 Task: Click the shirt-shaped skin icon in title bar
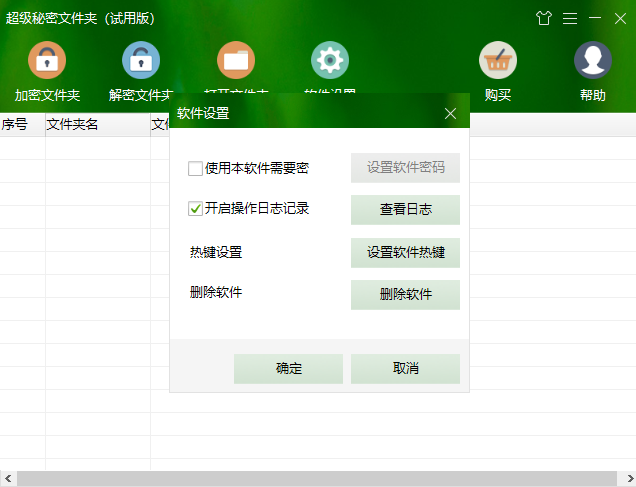click(544, 18)
